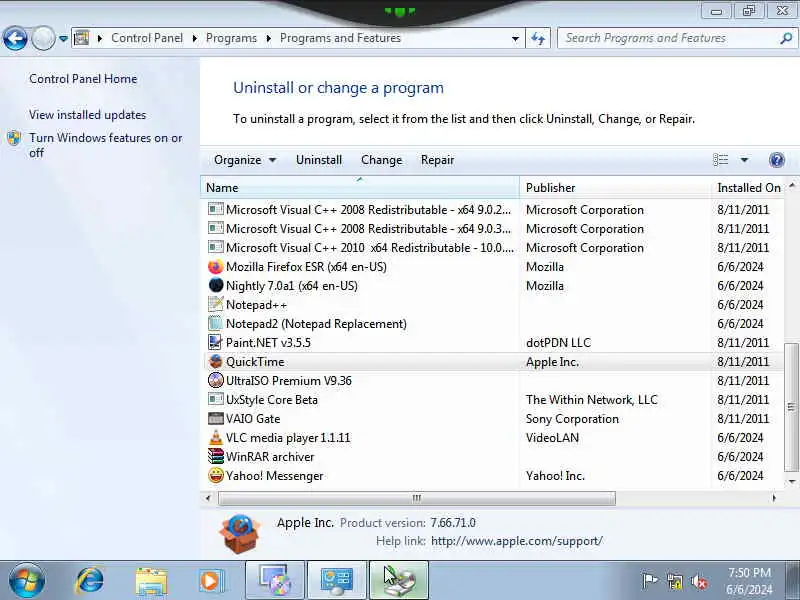Click the shield icon beside Windows features

pos(14,138)
